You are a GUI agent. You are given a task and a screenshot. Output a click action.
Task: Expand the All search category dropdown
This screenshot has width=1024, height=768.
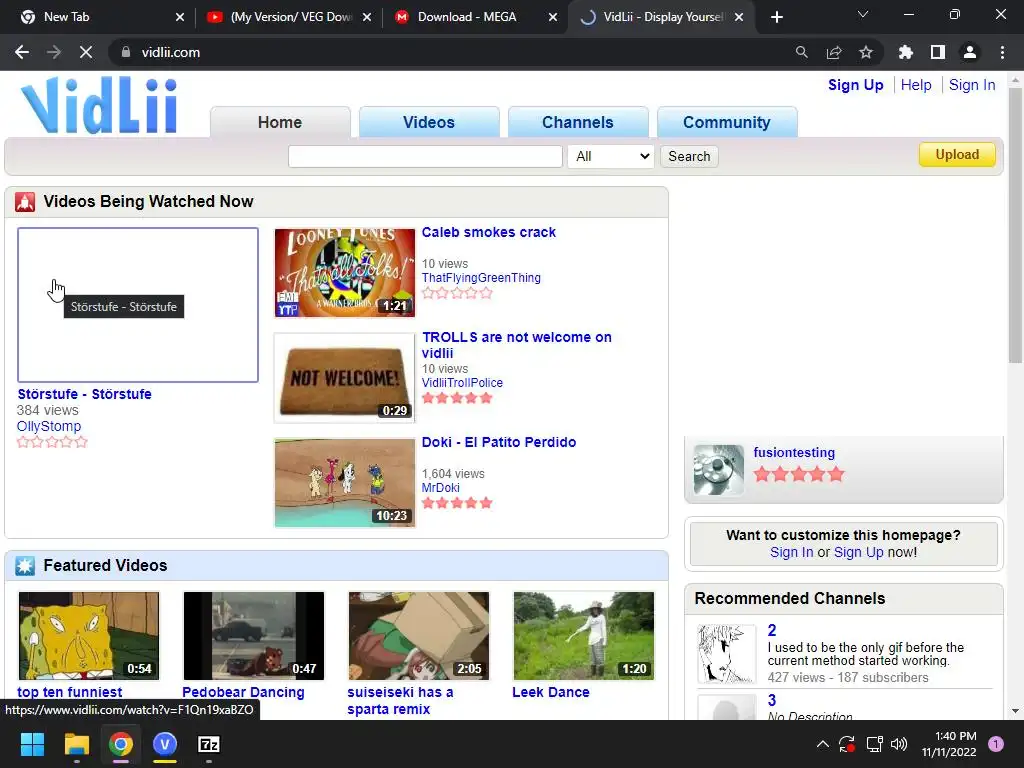pos(611,156)
